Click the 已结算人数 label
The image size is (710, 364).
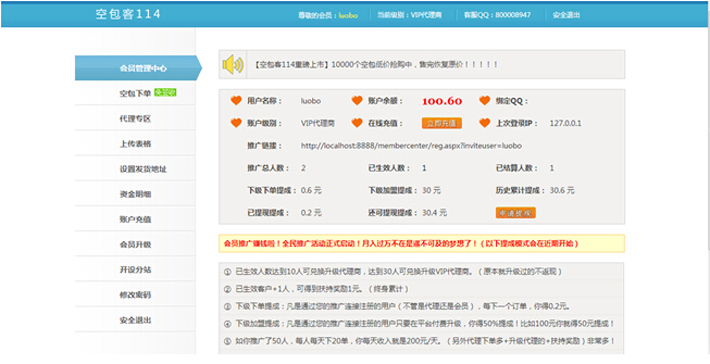point(517,168)
